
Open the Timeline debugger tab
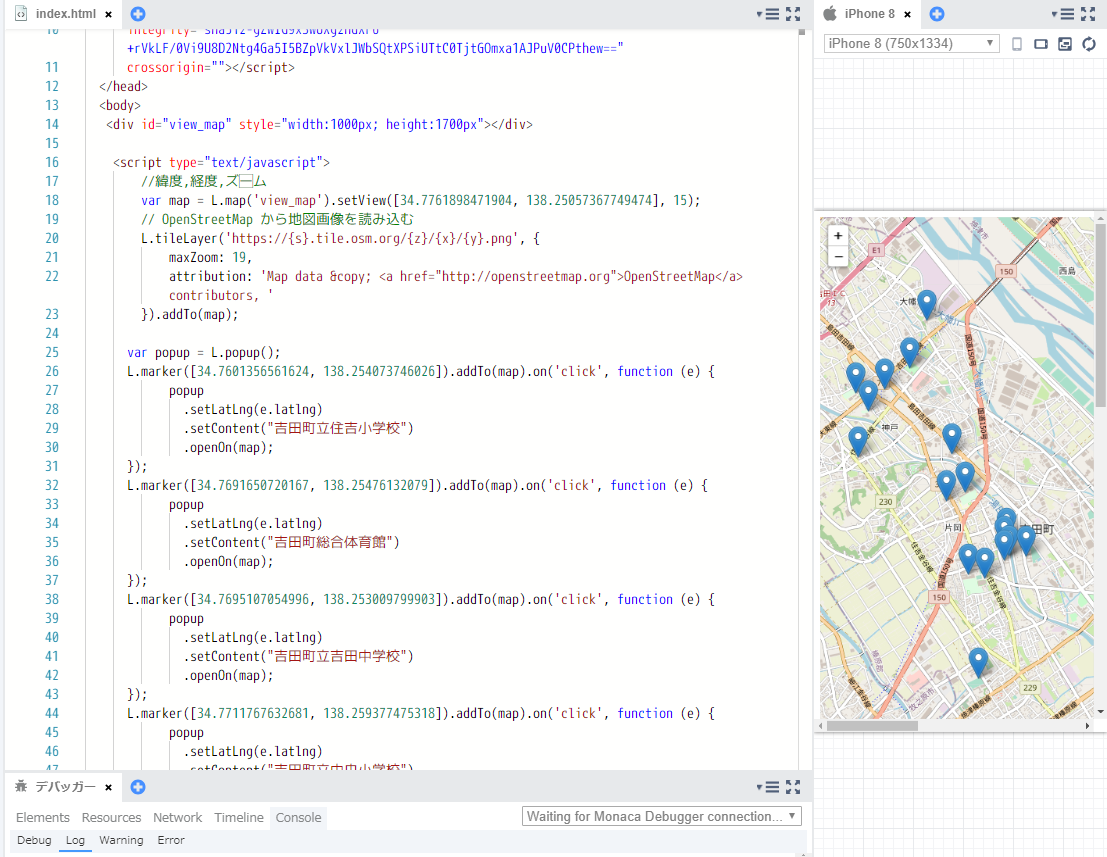click(x=239, y=817)
